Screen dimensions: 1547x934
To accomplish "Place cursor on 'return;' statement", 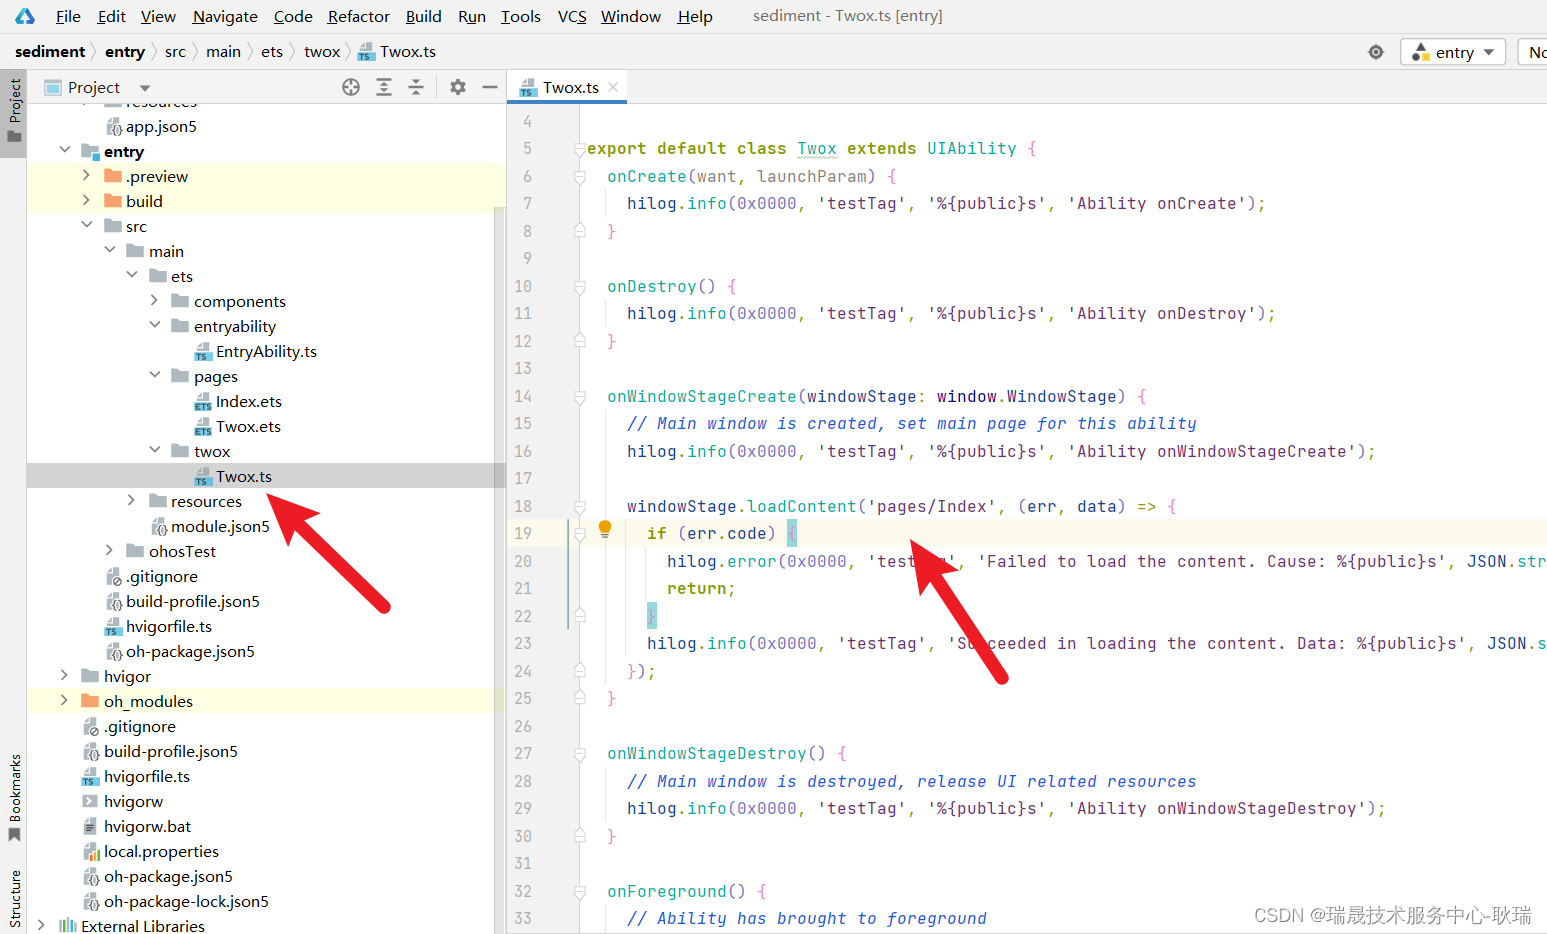I will 700,588.
